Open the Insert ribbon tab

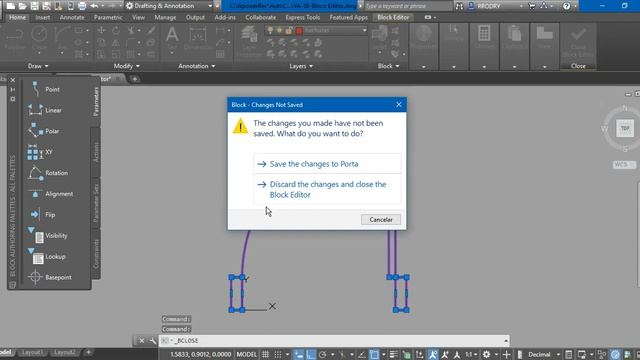click(42, 18)
